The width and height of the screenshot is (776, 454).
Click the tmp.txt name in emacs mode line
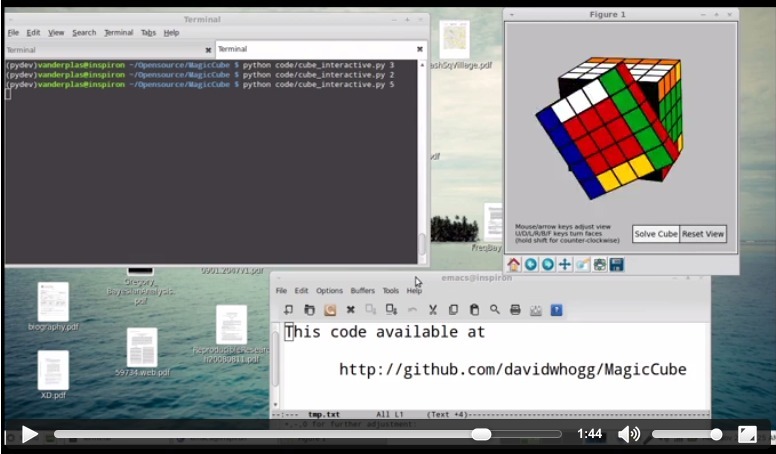324,414
